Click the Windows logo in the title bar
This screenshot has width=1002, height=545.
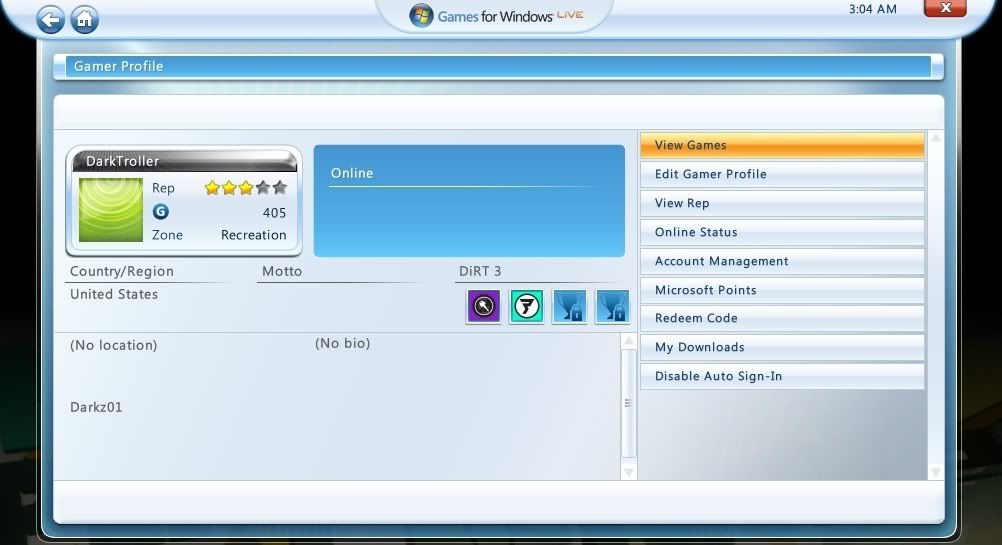point(421,15)
